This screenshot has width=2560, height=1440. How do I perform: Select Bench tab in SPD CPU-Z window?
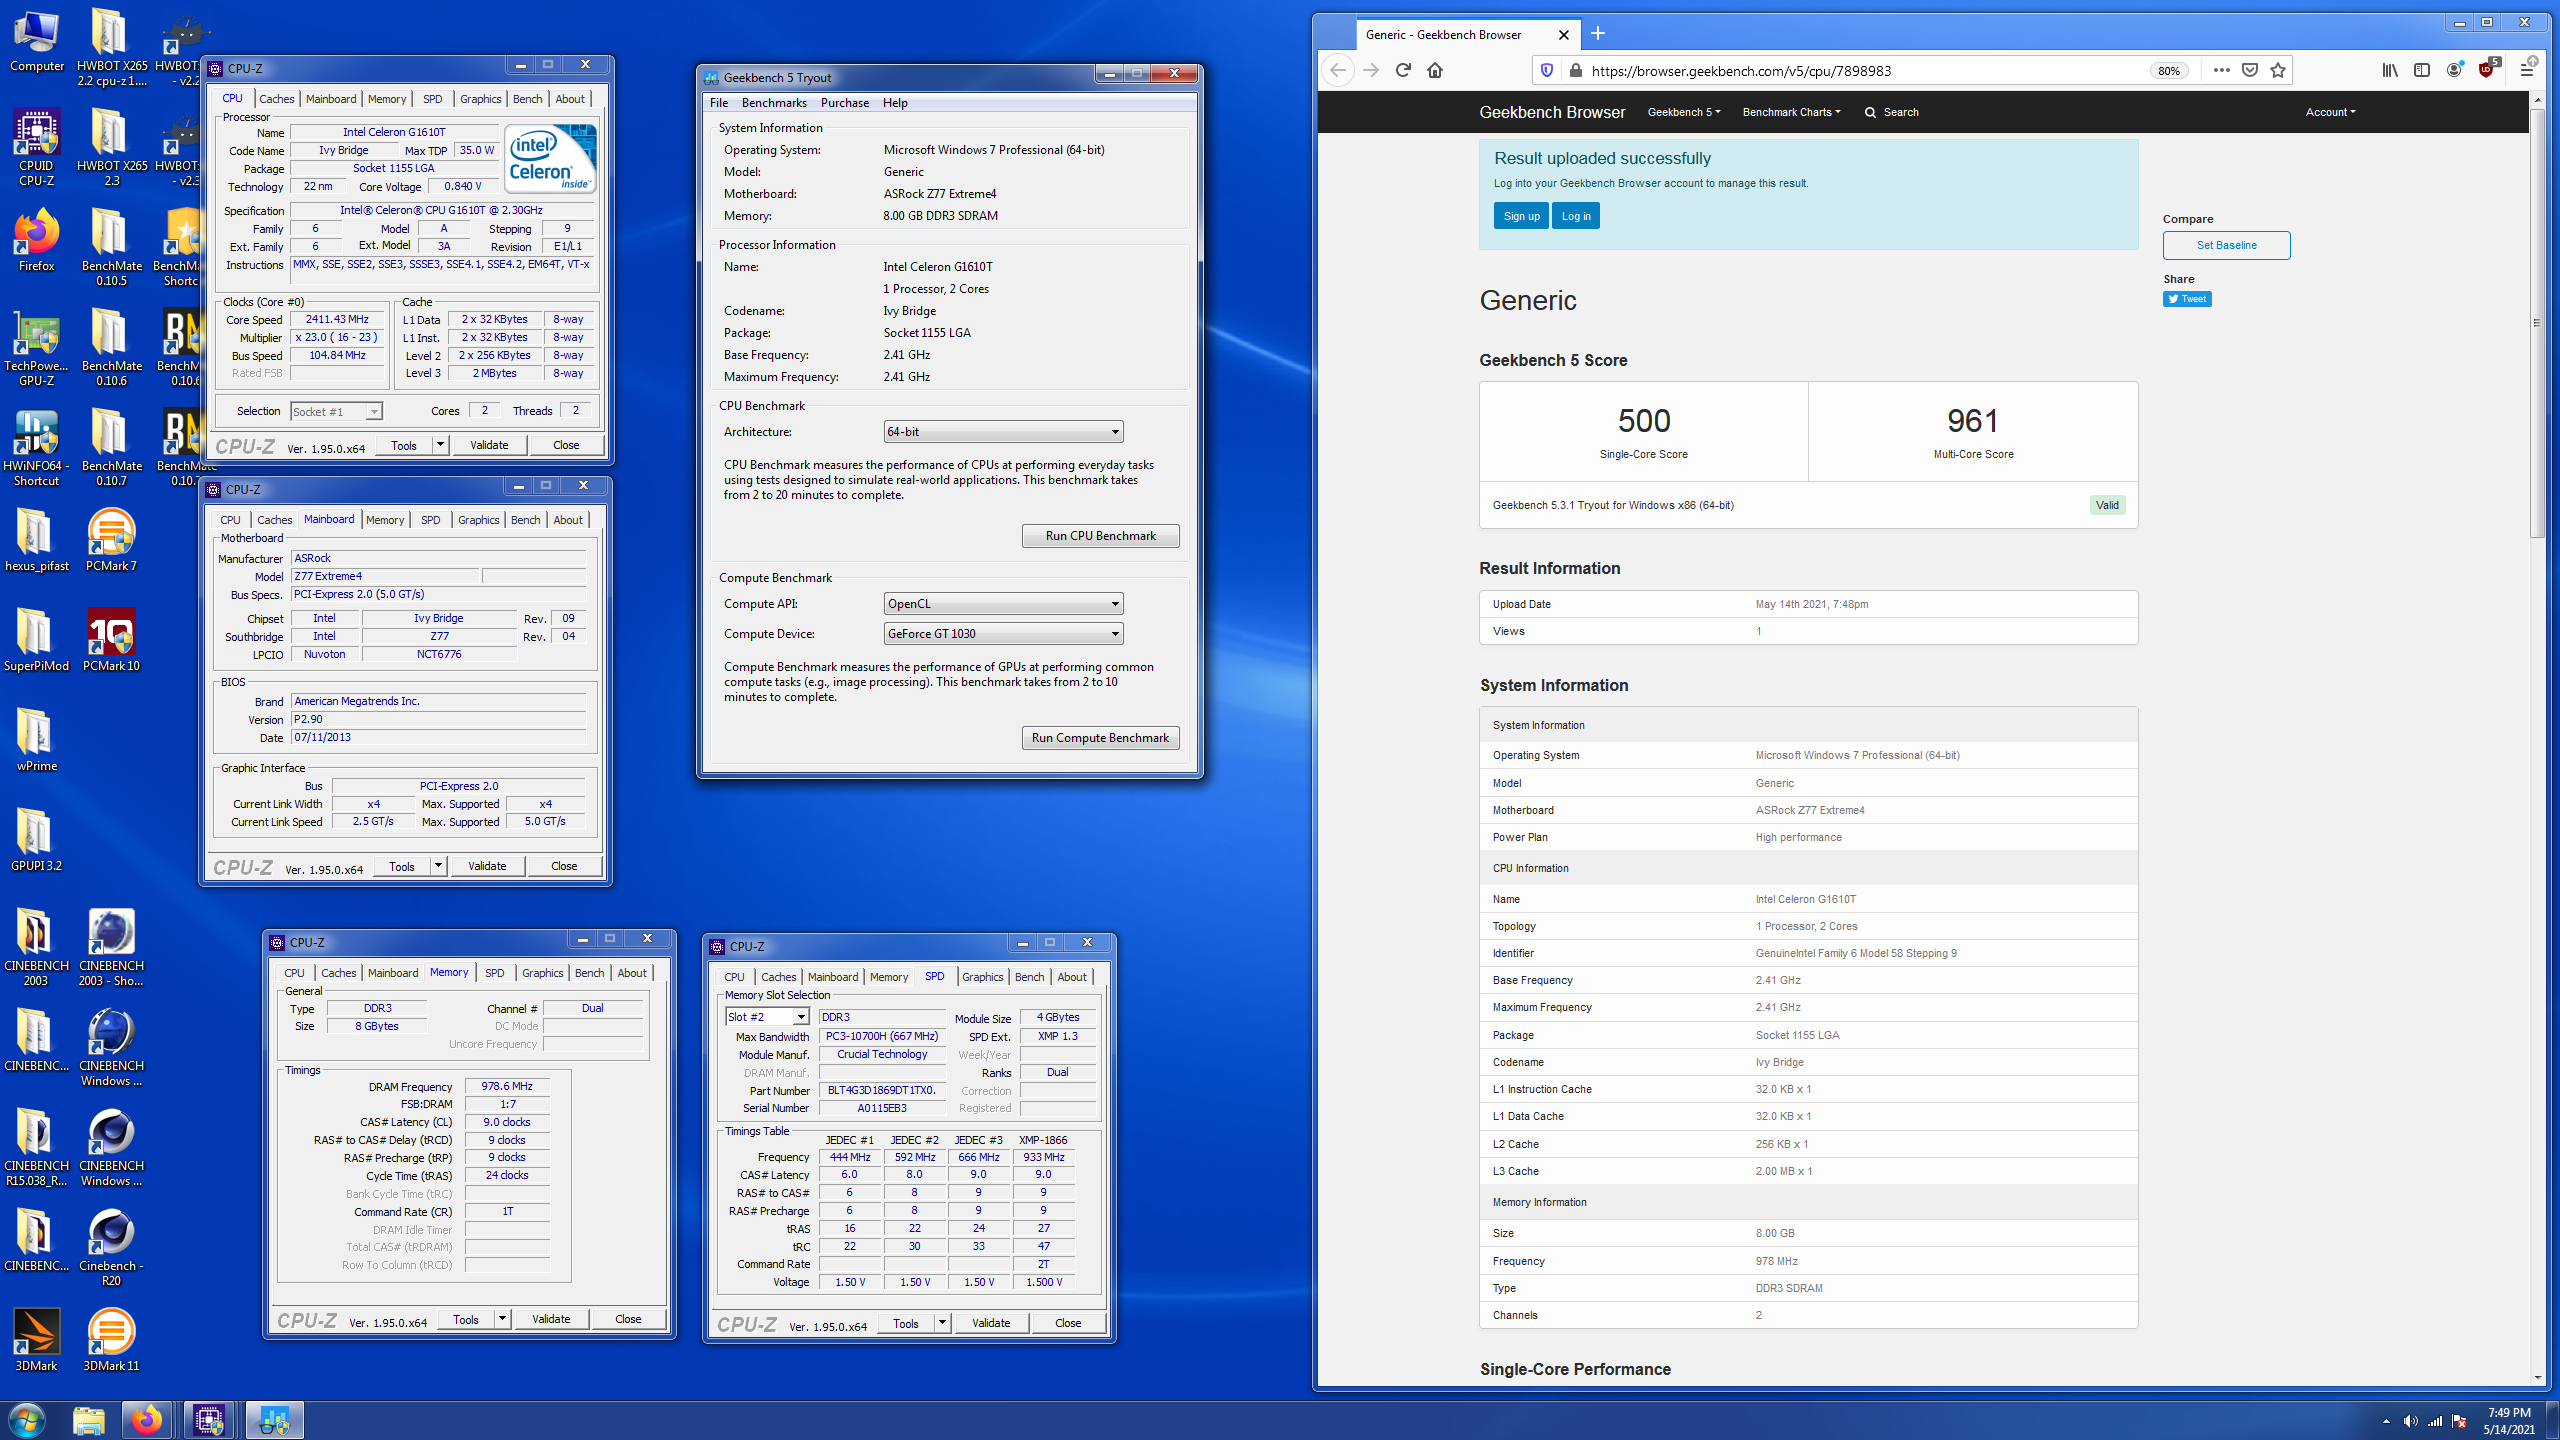click(1029, 977)
